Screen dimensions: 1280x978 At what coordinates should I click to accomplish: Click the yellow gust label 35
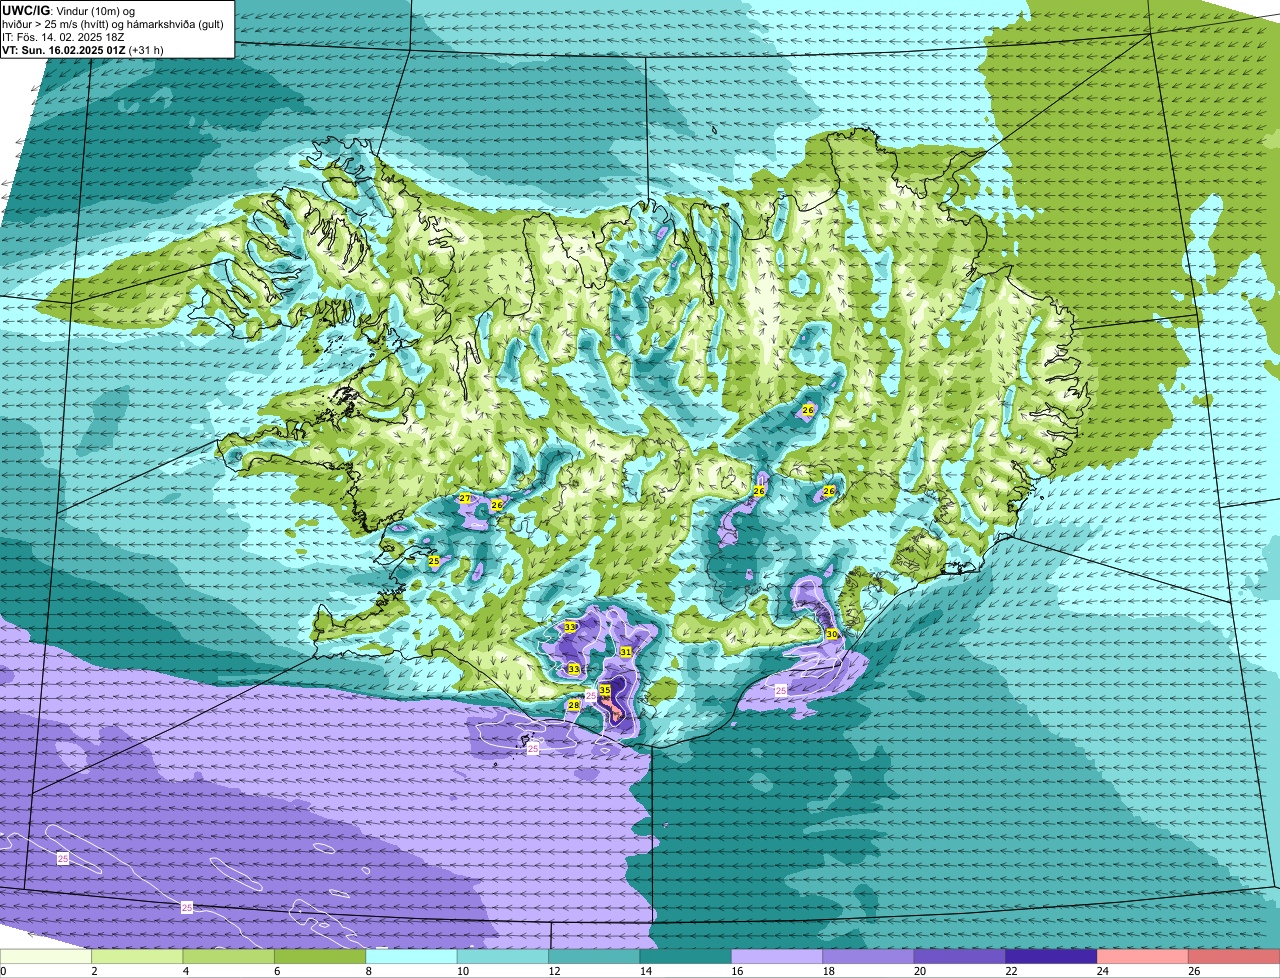[604, 690]
